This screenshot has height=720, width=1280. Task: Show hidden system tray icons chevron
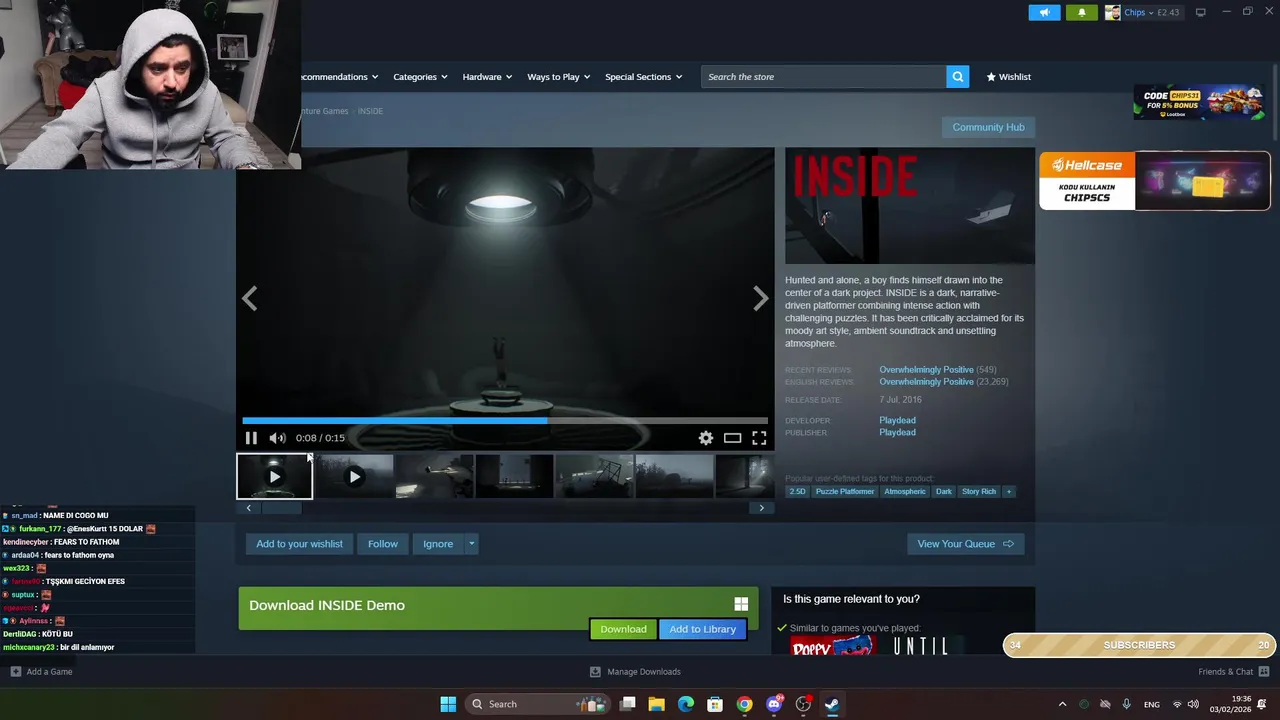click(1062, 704)
